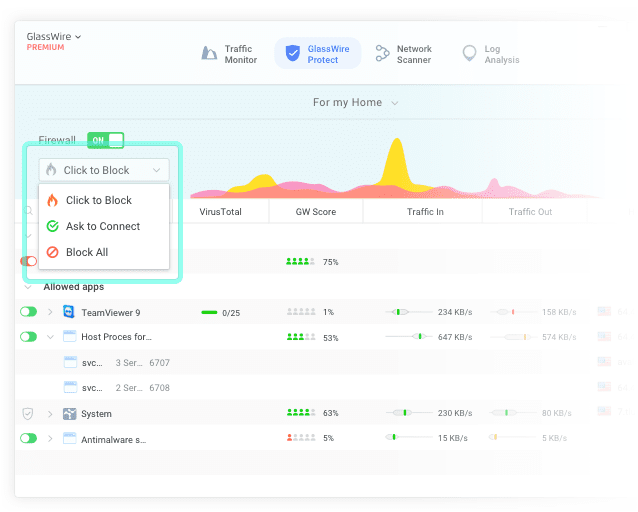The width and height of the screenshot is (638, 512).
Task: Click the 15 KB/s Traffic In value
Action: [x=452, y=438]
